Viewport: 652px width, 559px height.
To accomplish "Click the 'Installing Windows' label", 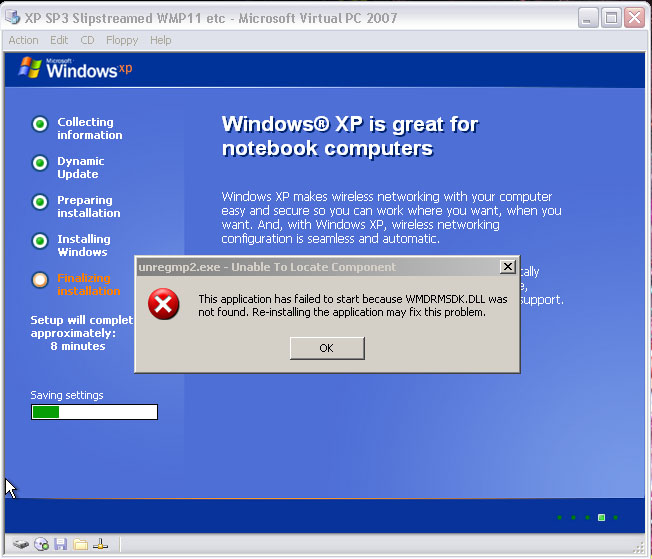I will click(x=84, y=245).
